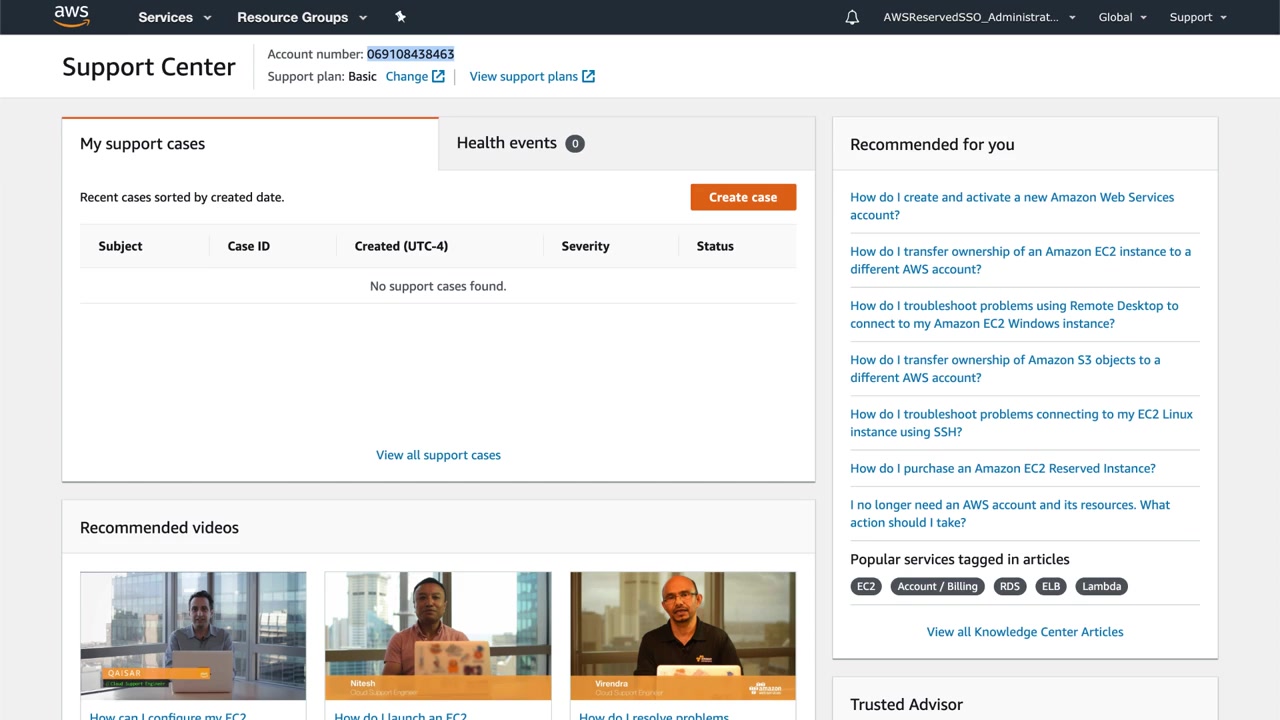The height and width of the screenshot is (720, 1280).
Task: Play the Nitesh video thumbnail
Action: point(438,635)
